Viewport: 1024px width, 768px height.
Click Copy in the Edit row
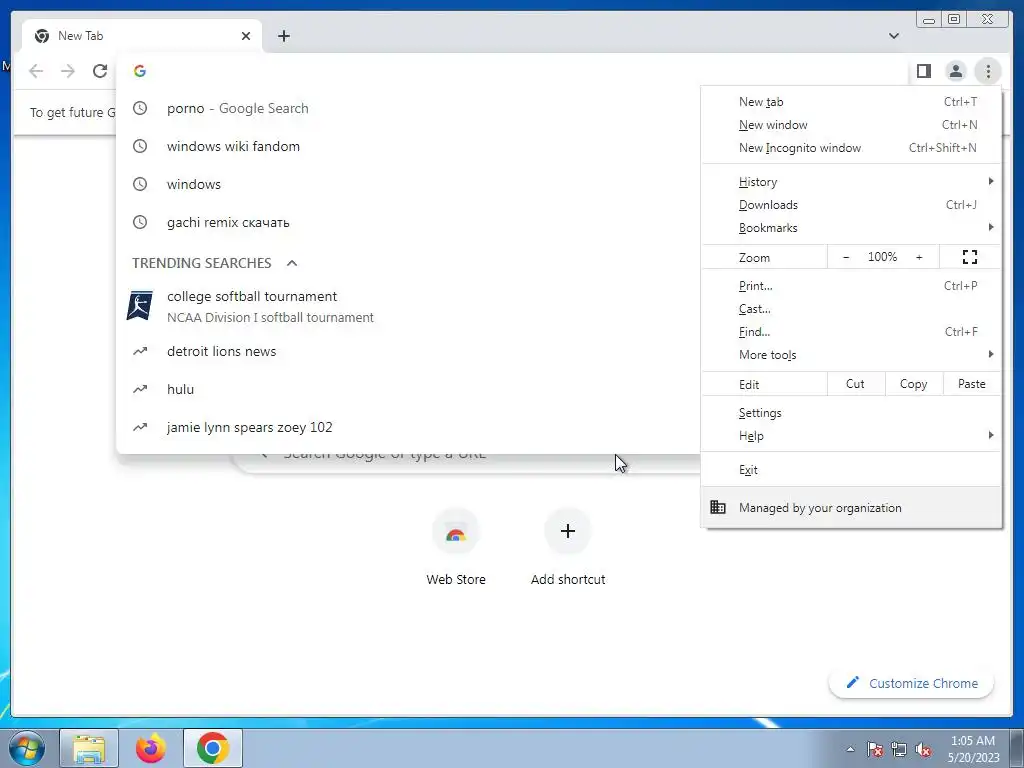[914, 384]
